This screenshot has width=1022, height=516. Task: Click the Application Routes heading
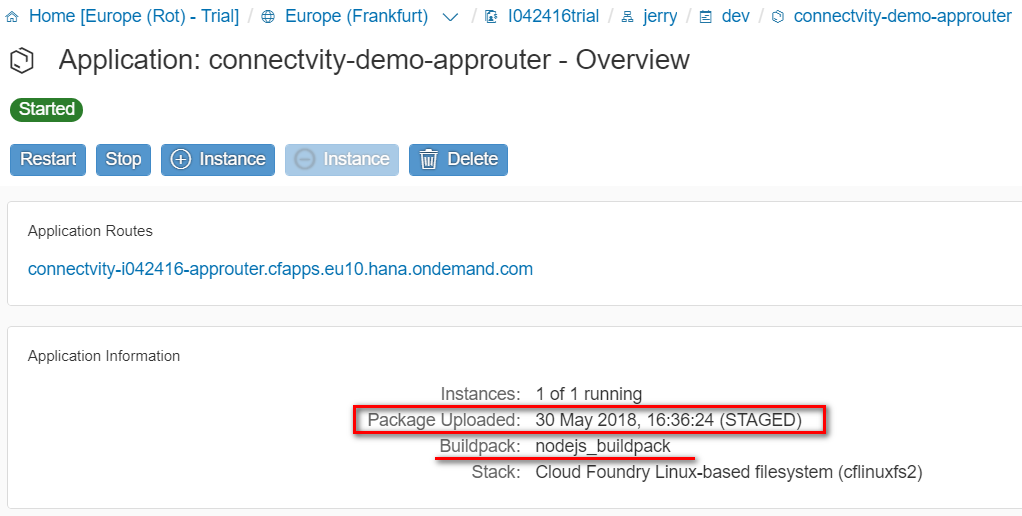[x=90, y=231]
